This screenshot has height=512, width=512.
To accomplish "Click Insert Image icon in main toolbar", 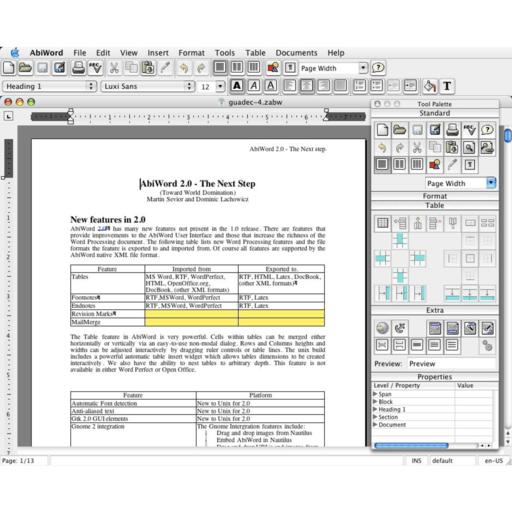I will (x=273, y=68).
